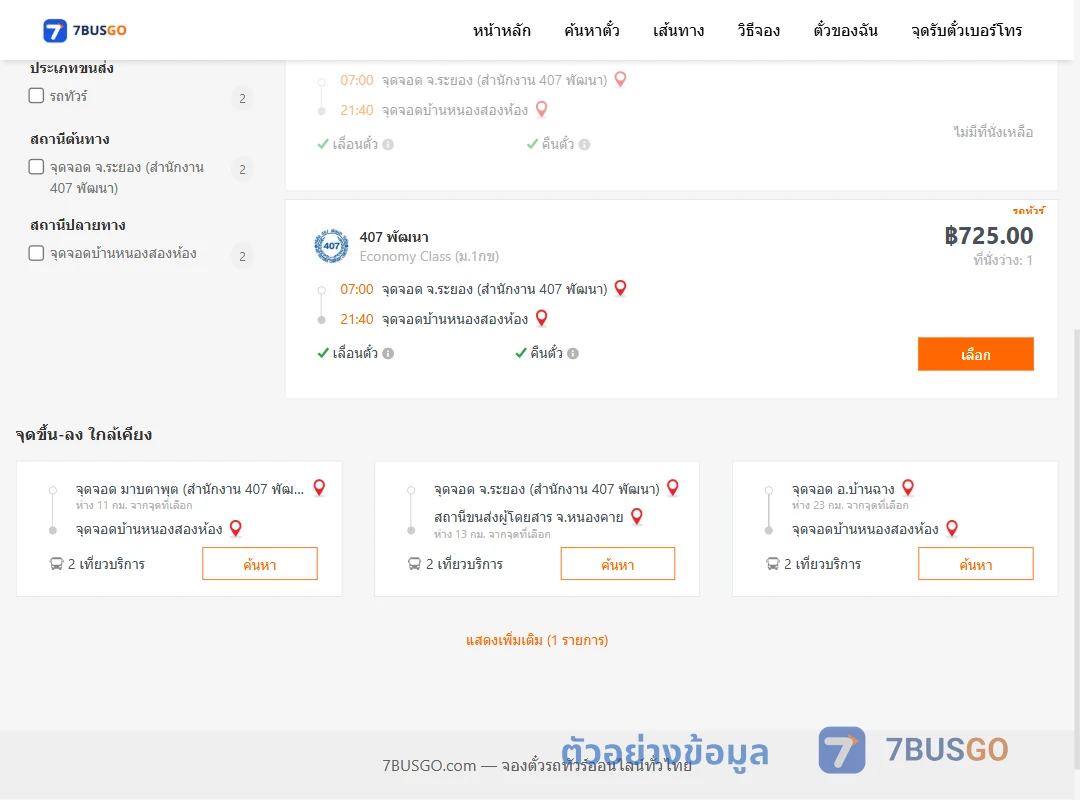The image size is (1080, 800).
Task: Click ค้นหา in the อ.บ้านฉาง nearby card
Action: [x=976, y=564]
